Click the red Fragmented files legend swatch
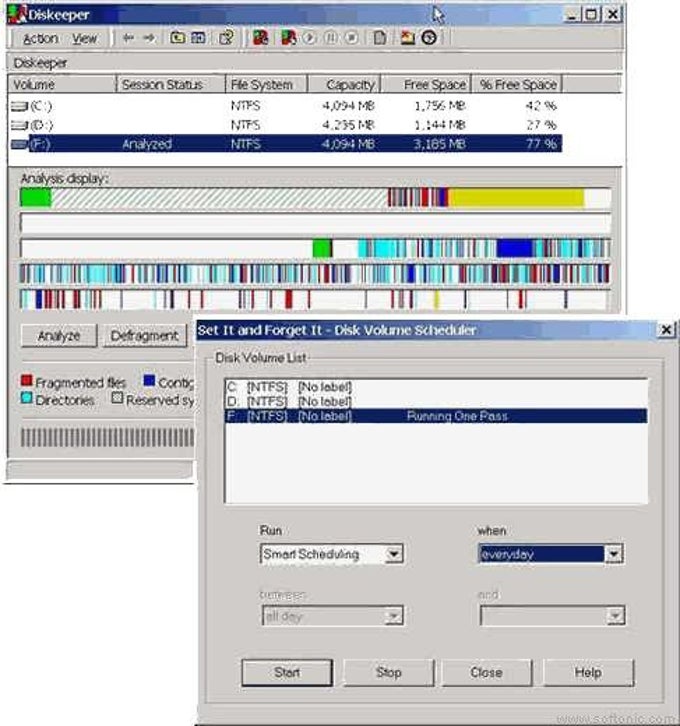This screenshot has width=680, height=726. (26, 381)
